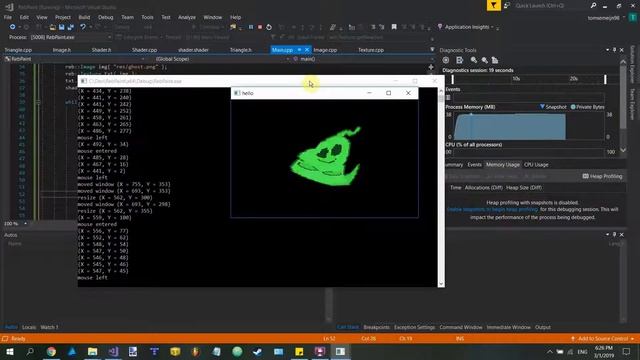Pin the Diagnostic Tools panel

pyautogui.click(x=614, y=50)
